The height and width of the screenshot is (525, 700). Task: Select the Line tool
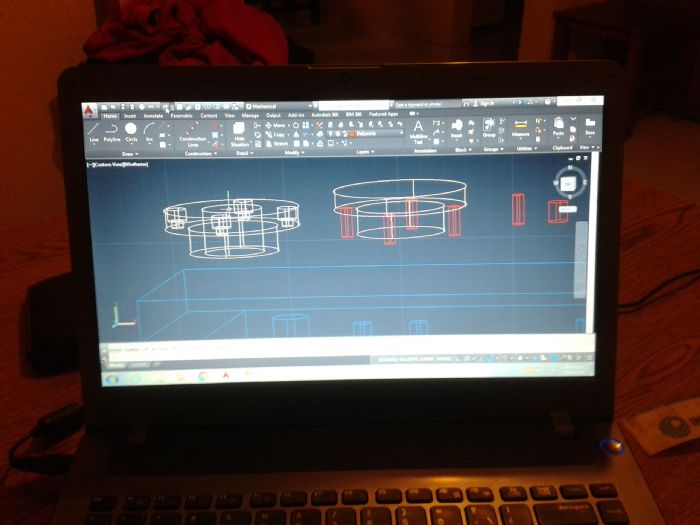click(x=94, y=133)
